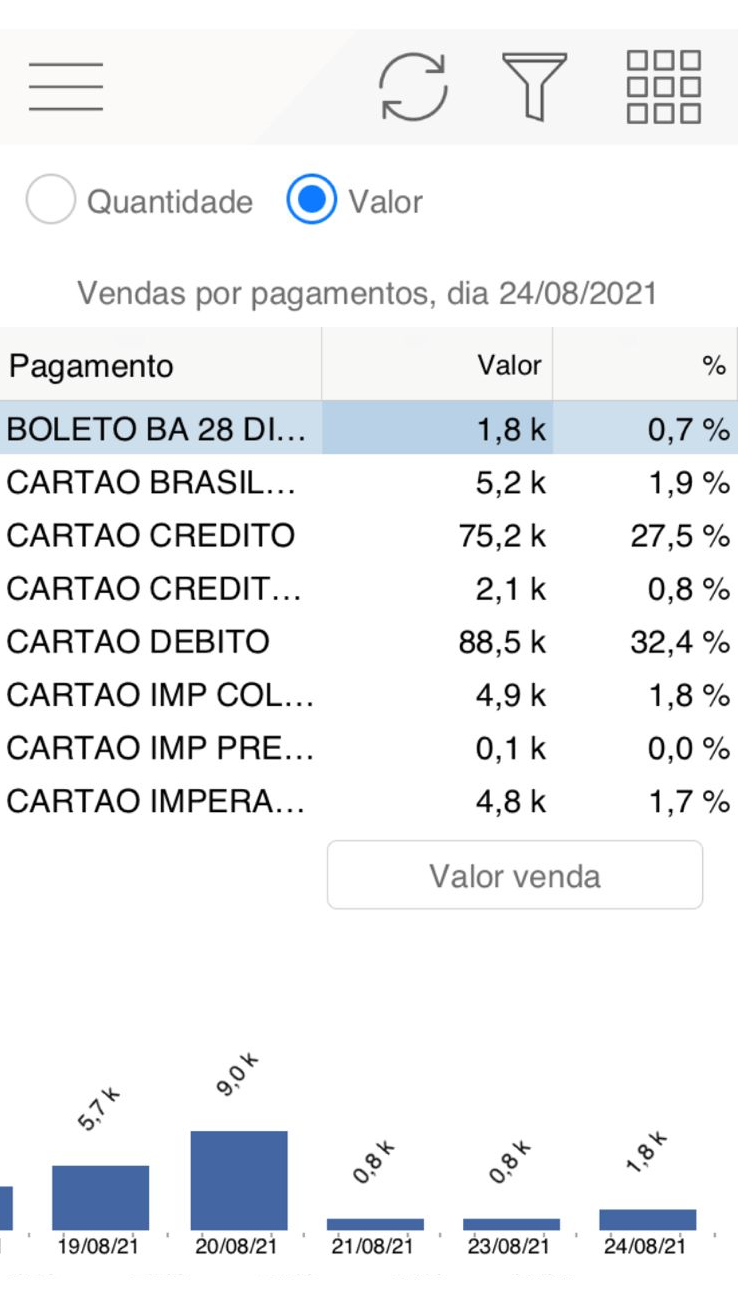Select the Quantidade radio button

[51, 201]
